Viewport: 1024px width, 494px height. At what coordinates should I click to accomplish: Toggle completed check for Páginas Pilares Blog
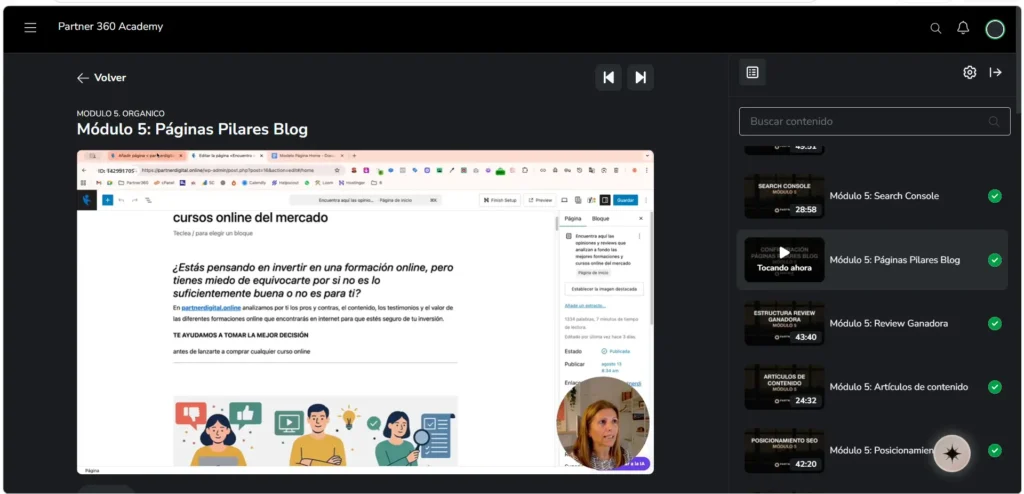click(995, 260)
